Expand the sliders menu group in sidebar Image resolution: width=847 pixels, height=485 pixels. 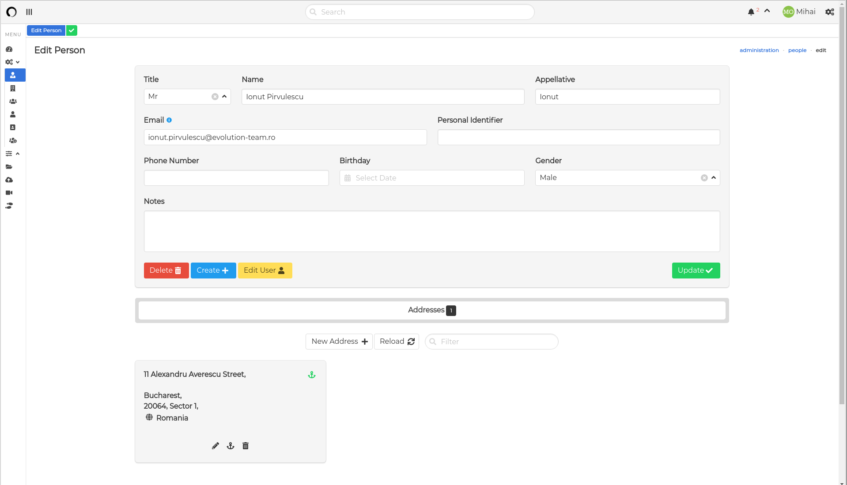[12, 154]
